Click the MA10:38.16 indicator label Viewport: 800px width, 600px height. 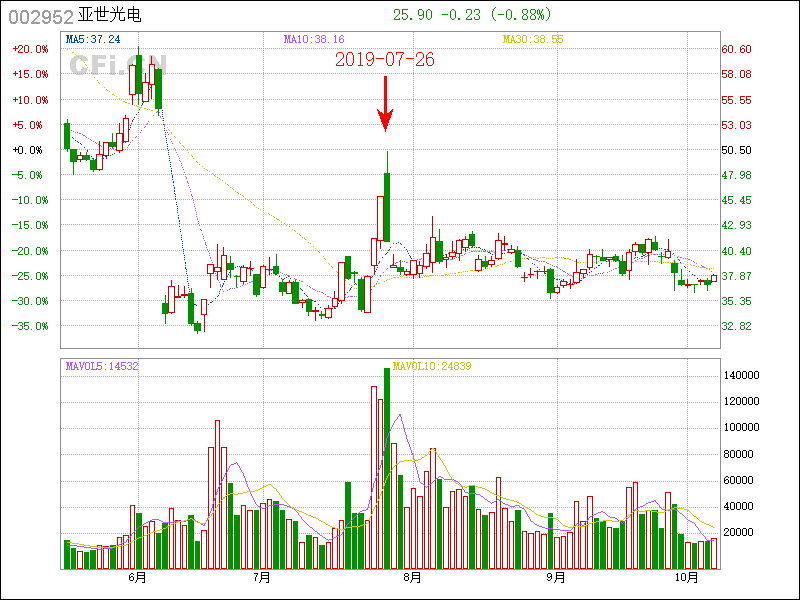click(314, 39)
